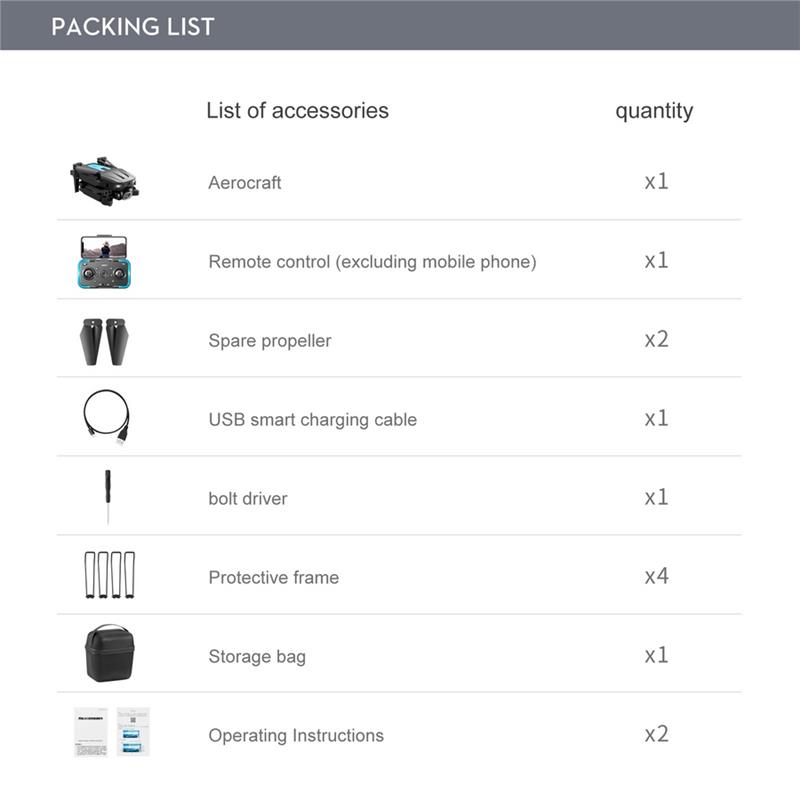Click the 'Storage bag' label
The height and width of the screenshot is (800, 800).
pyautogui.click(x=257, y=657)
